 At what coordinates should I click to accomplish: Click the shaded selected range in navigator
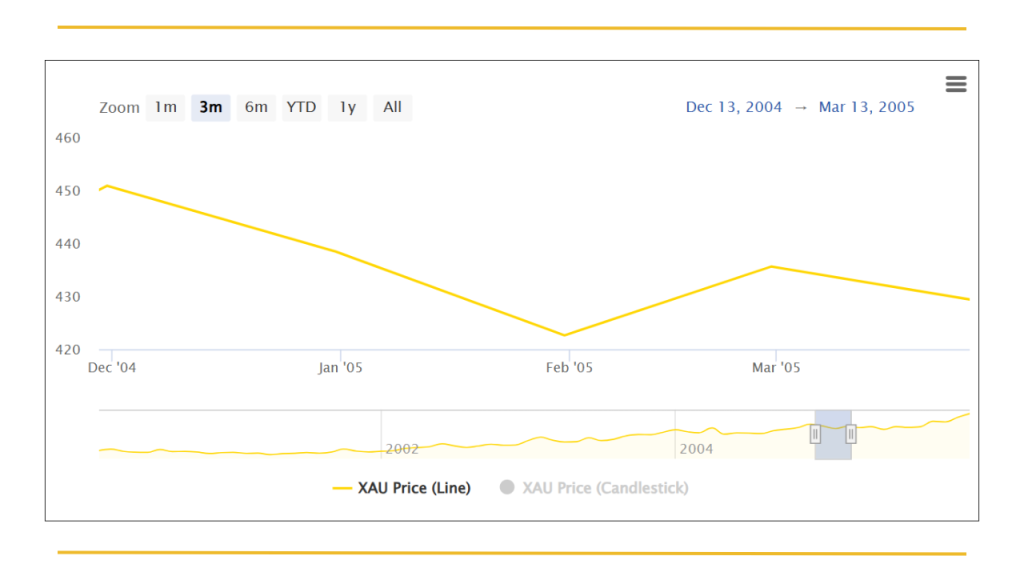pyautogui.click(x=833, y=445)
